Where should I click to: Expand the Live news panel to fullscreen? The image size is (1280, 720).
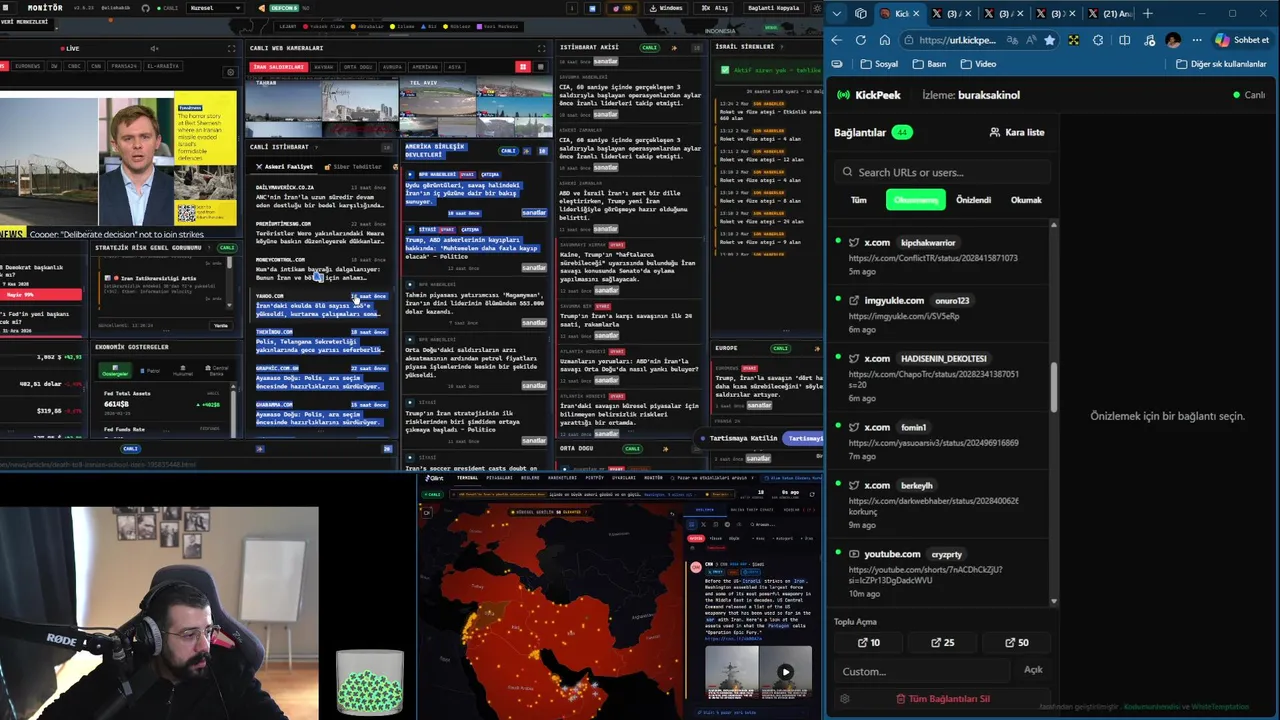point(232,48)
